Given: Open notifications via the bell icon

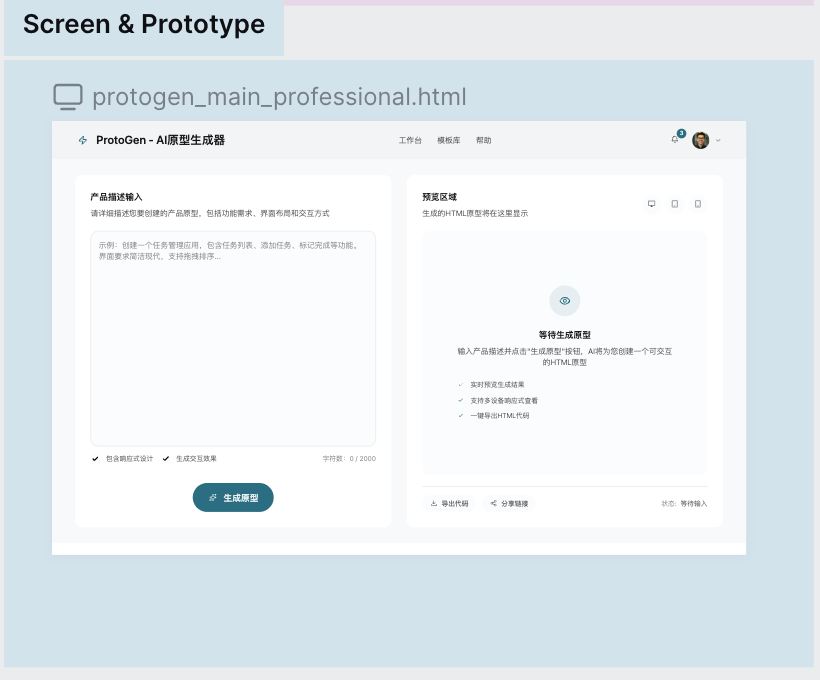Looking at the screenshot, I should (675, 140).
